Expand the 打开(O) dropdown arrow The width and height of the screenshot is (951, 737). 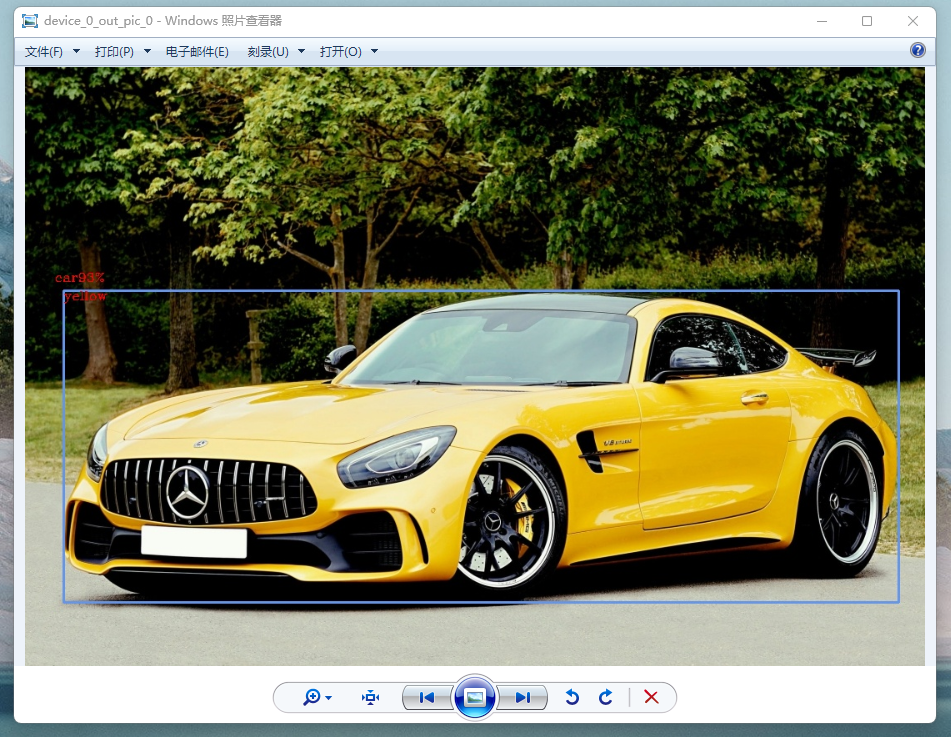pos(374,52)
